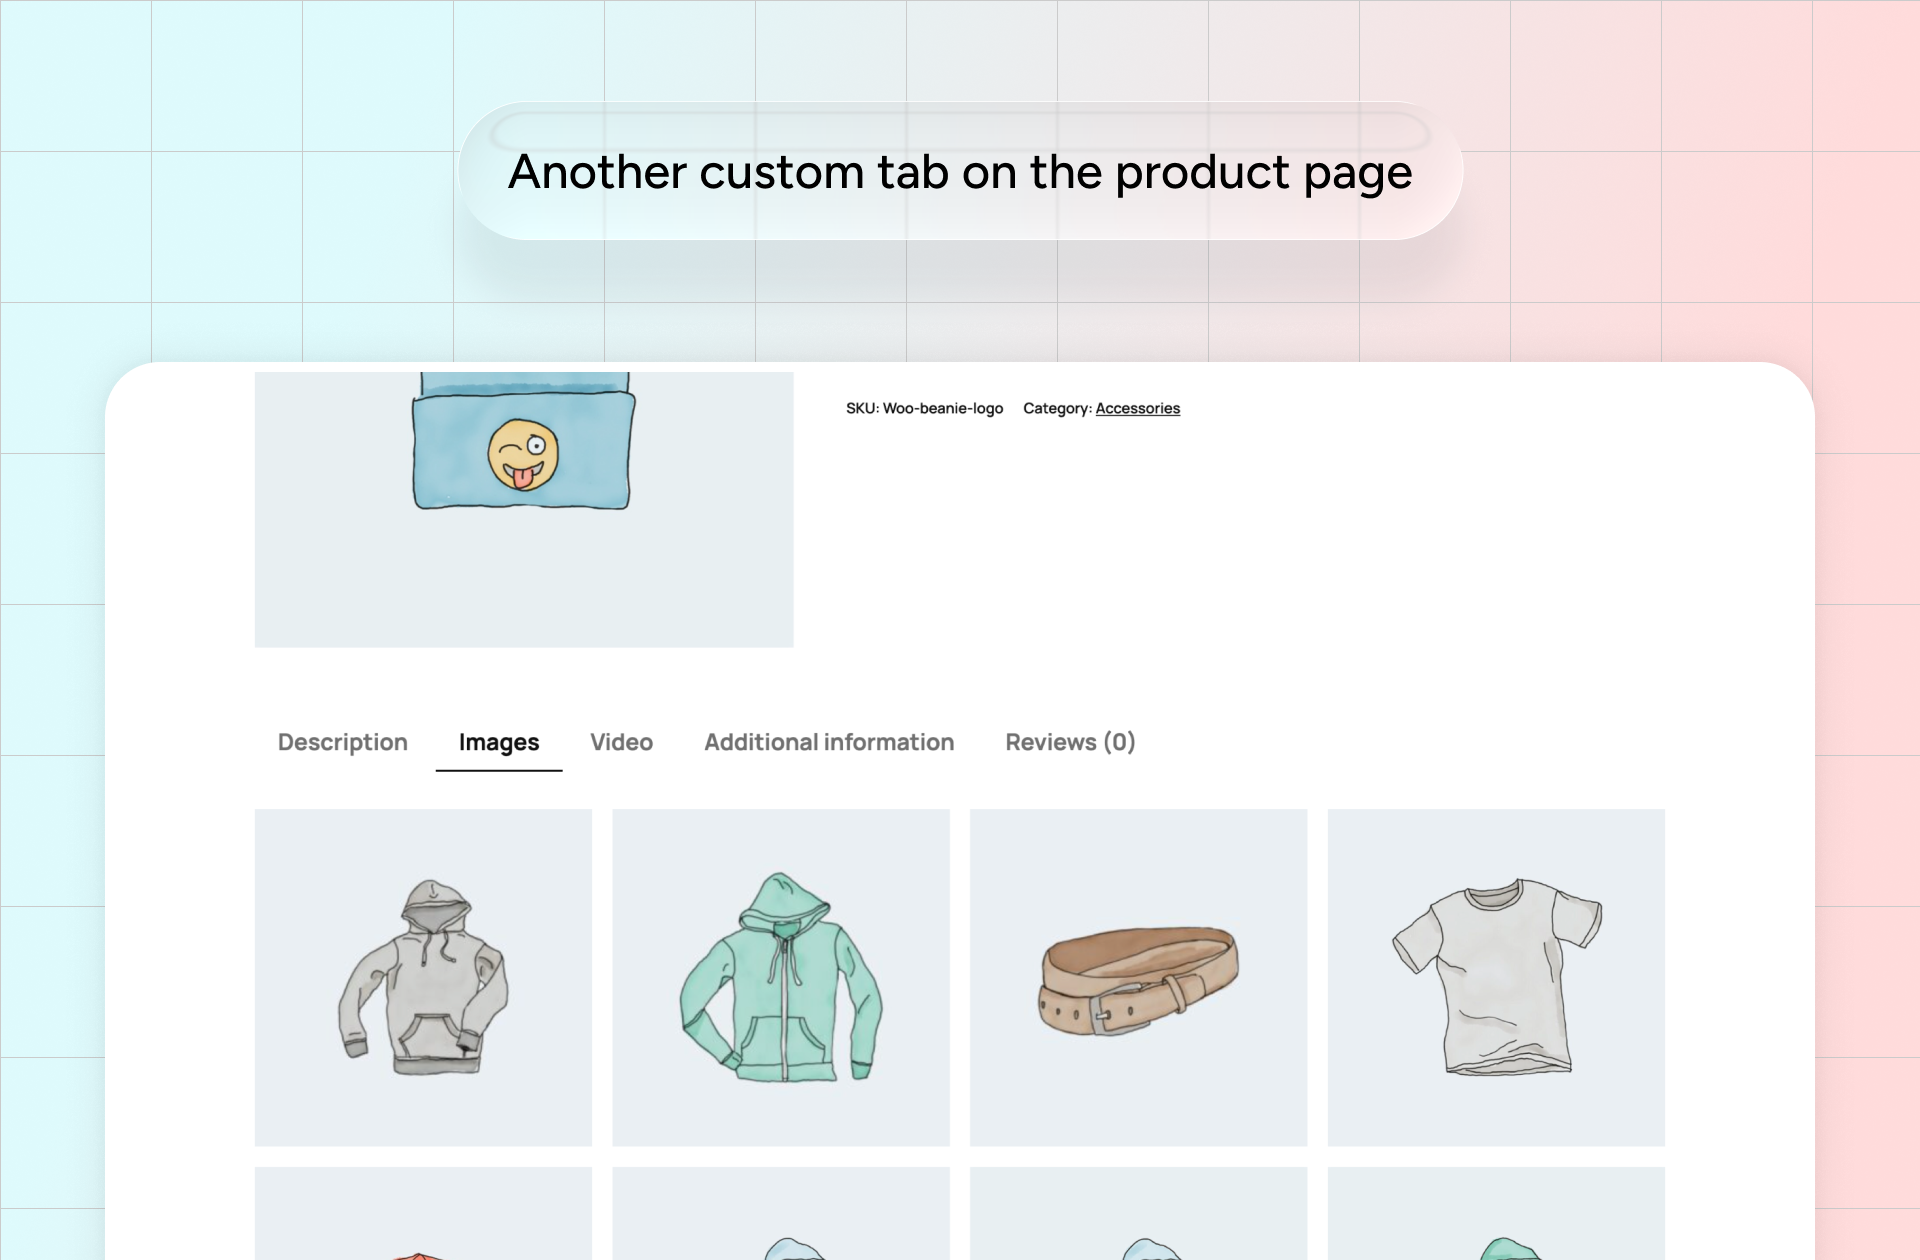Click the currently active Images tab
Screen dimensions: 1920x1260
pyautogui.click(x=498, y=742)
